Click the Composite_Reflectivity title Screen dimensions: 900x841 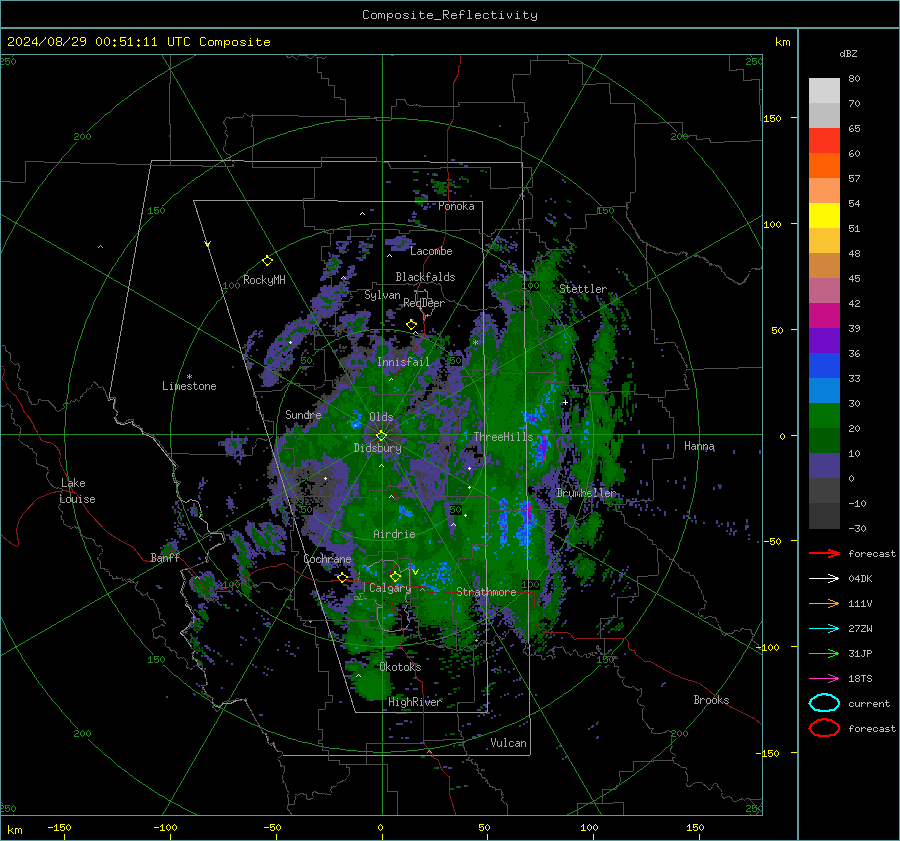pos(450,15)
